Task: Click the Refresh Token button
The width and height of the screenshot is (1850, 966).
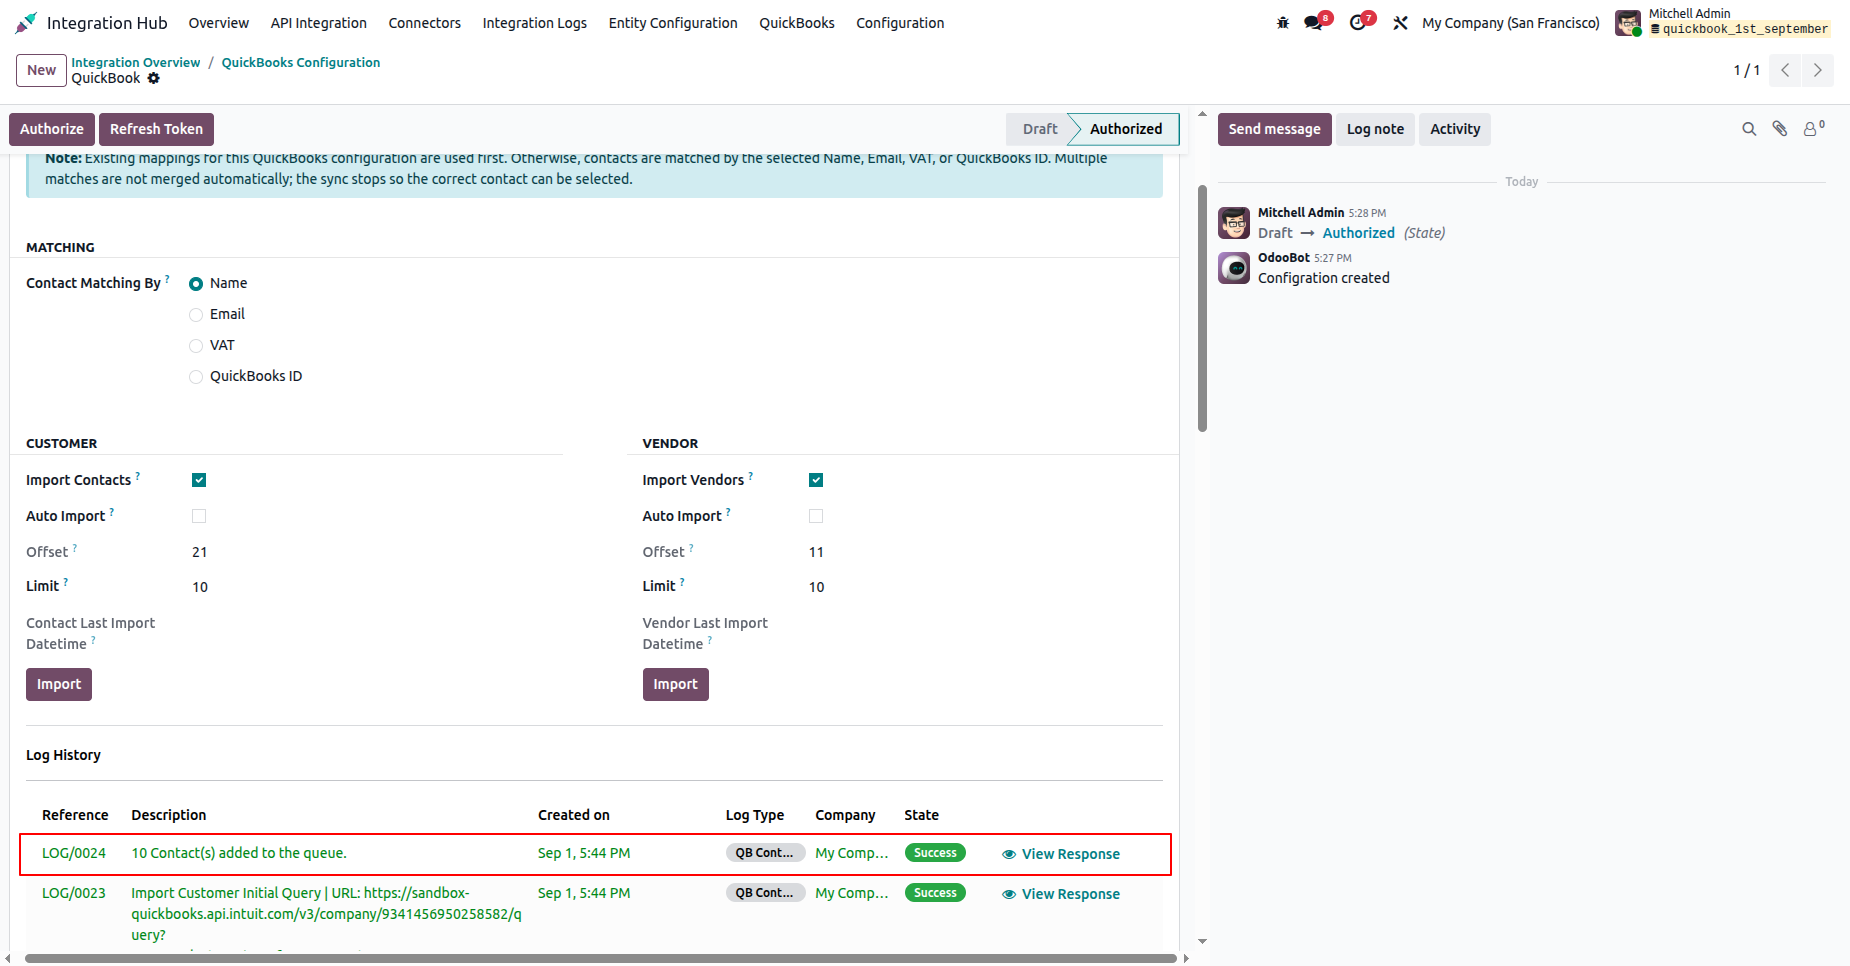Action: click(156, 129)
